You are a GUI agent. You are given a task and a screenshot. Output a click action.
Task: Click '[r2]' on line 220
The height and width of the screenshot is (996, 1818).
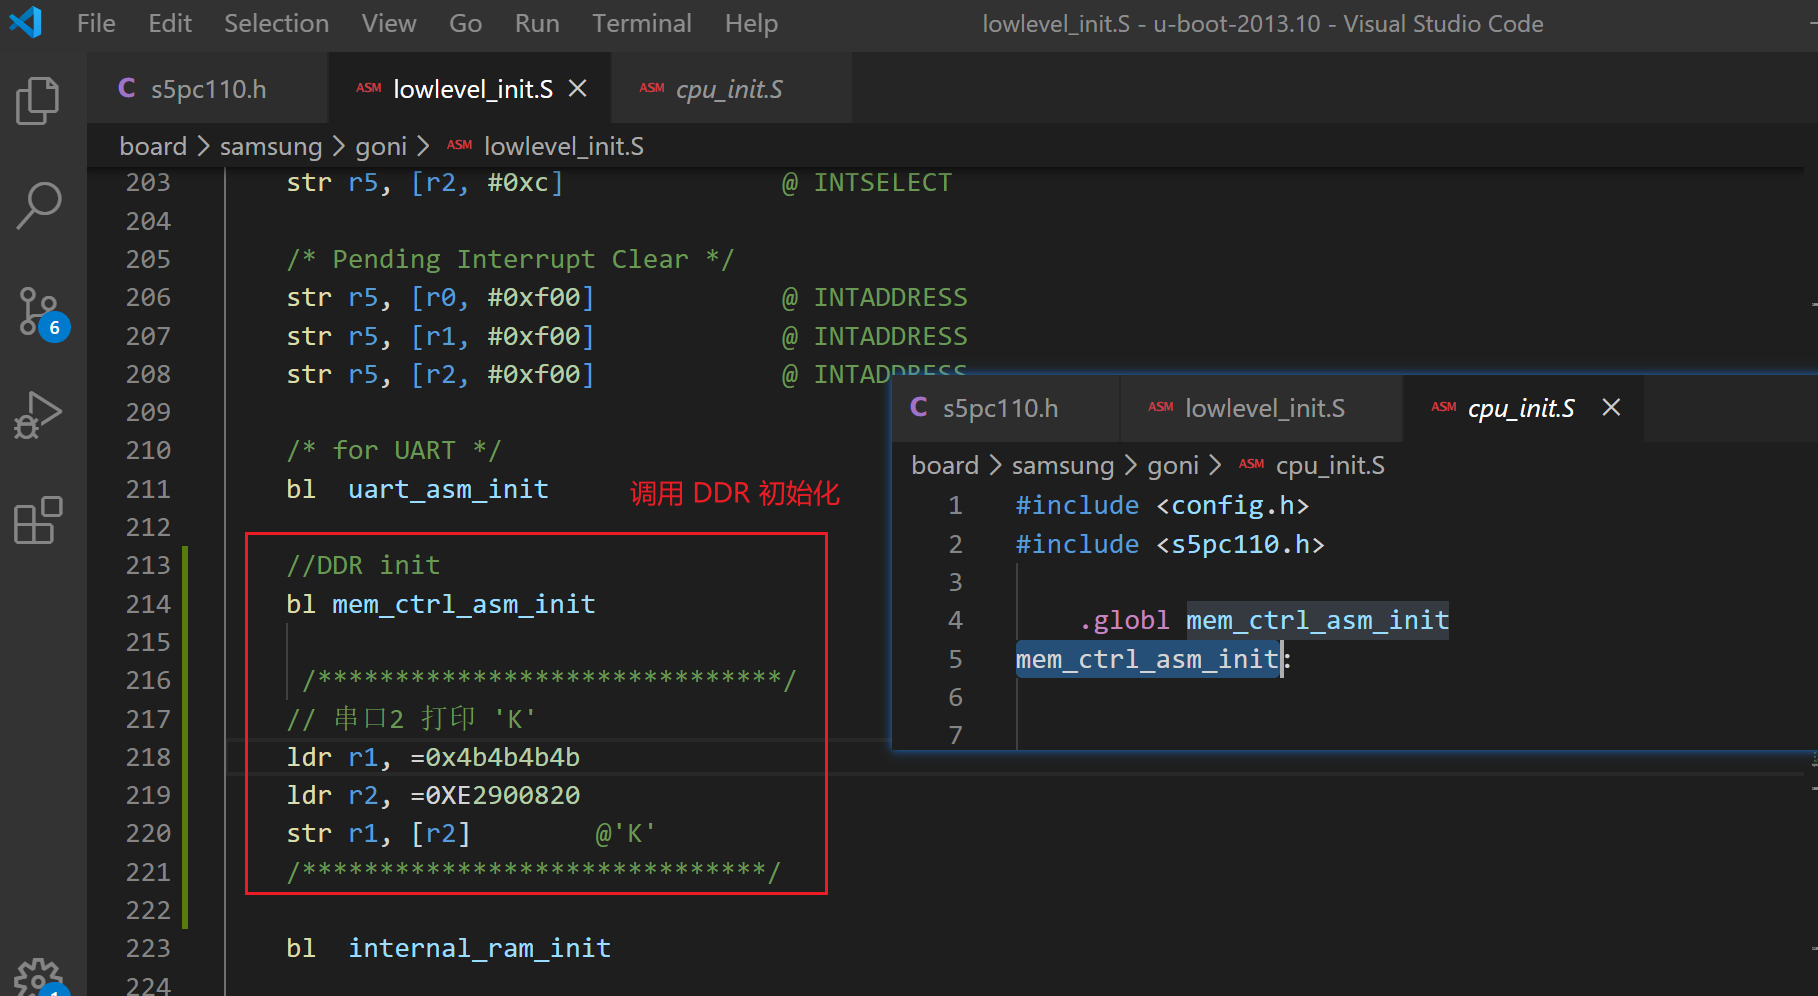(x=440, y=833)
